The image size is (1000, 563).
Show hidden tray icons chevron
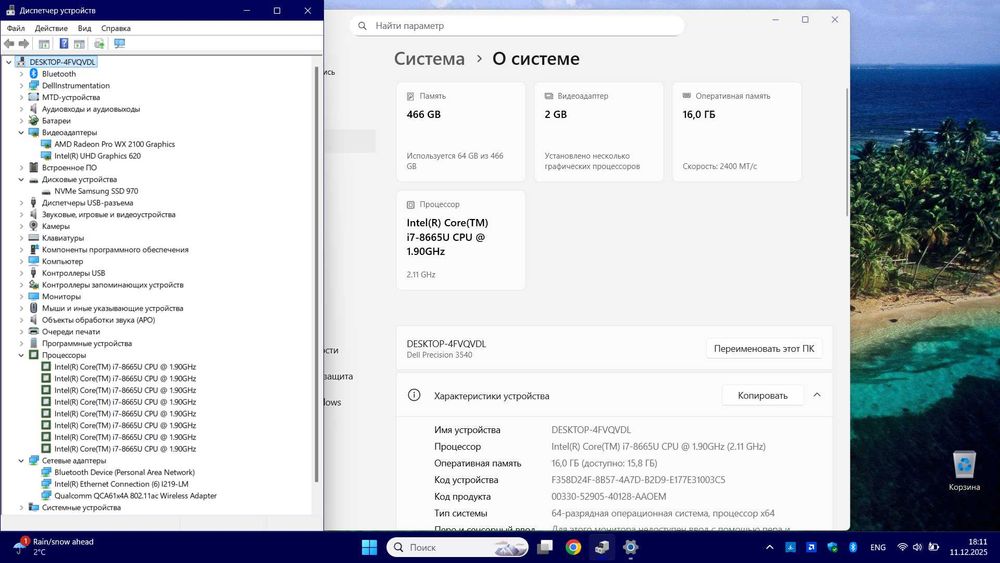pos(770,547)
